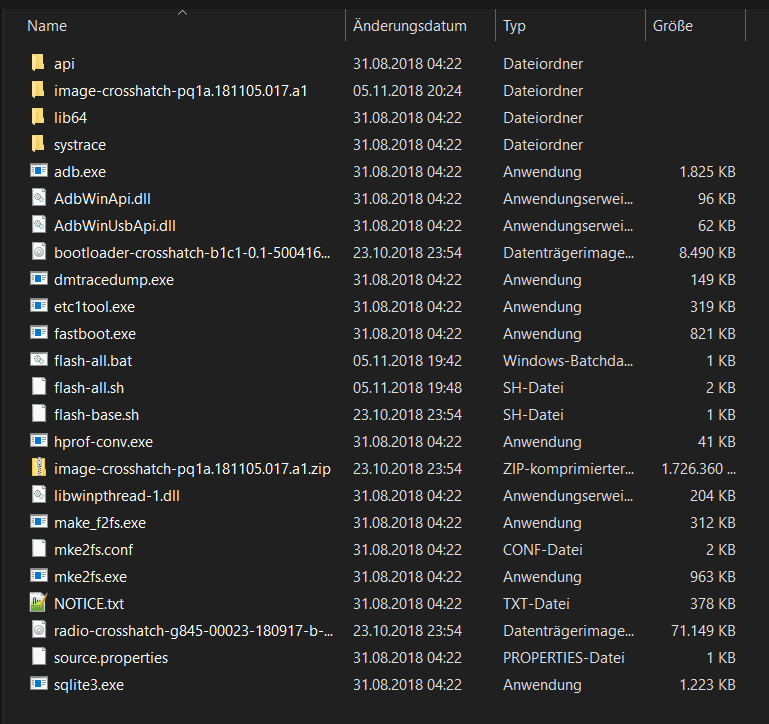Click the Größe column header

[673, 26]
